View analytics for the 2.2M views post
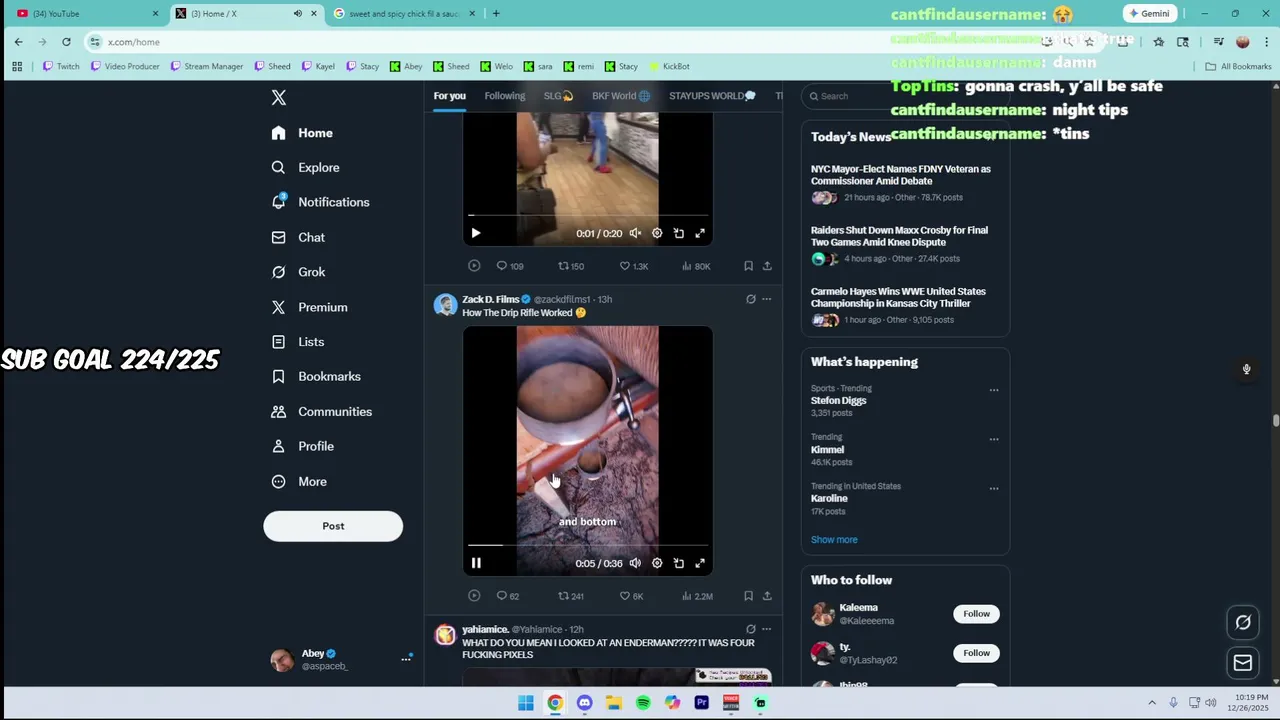Viewport: 1280px width, 720px height. pyautogui.click(x=697, y=596)
